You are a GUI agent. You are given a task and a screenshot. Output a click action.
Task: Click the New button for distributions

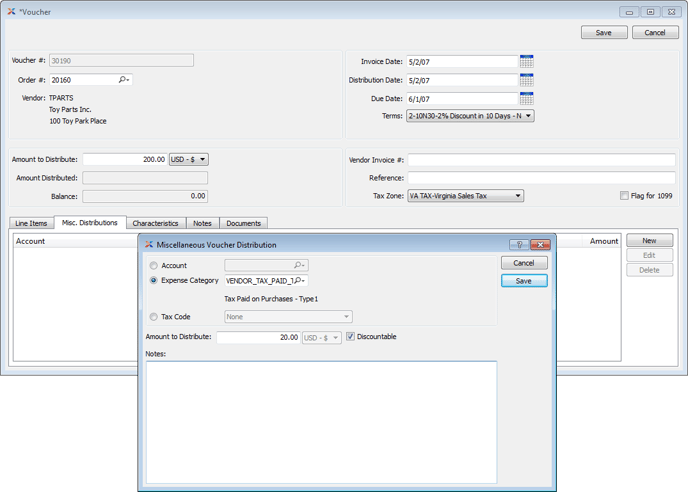(x=649, y=241)
